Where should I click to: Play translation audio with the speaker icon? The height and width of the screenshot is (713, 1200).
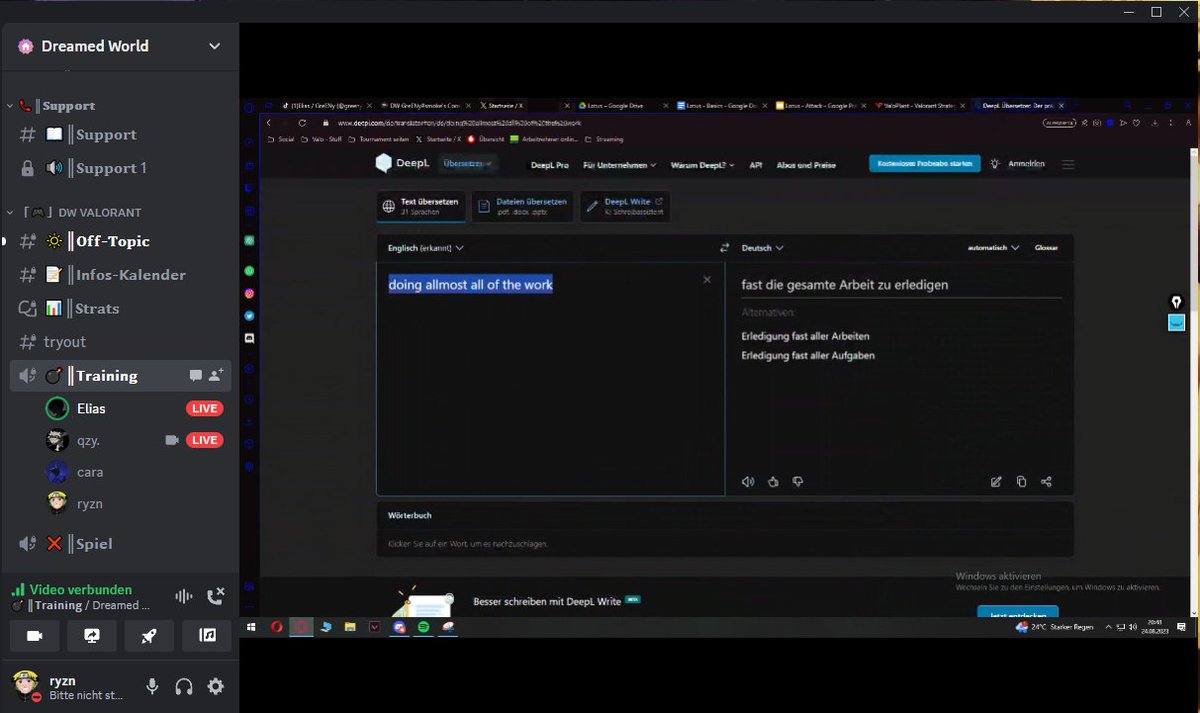coord(748,481)
